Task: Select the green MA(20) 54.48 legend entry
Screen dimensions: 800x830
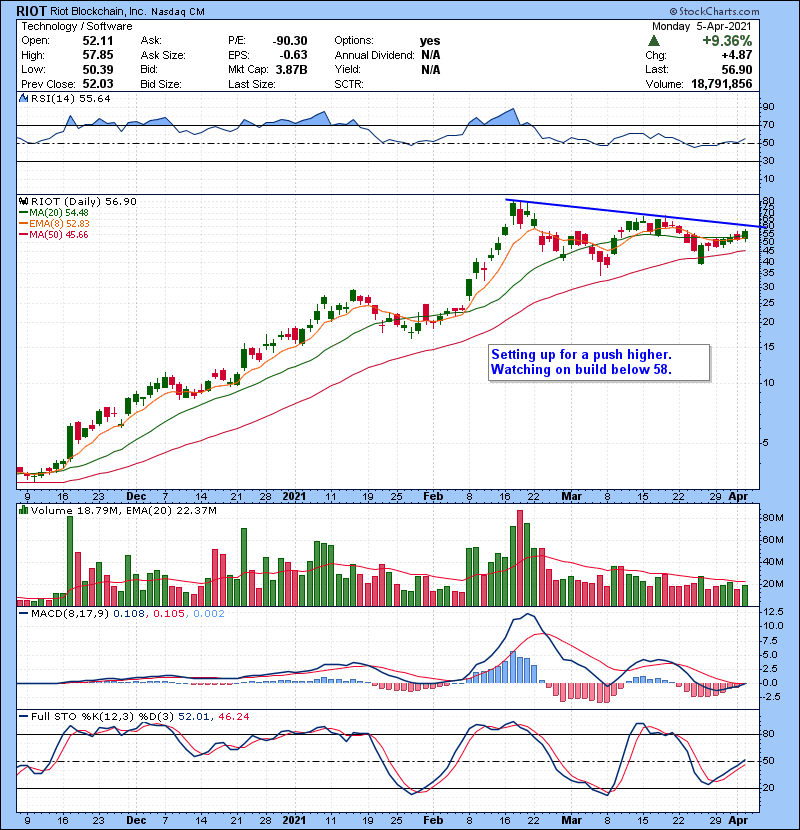Action: tap(54, 213)
